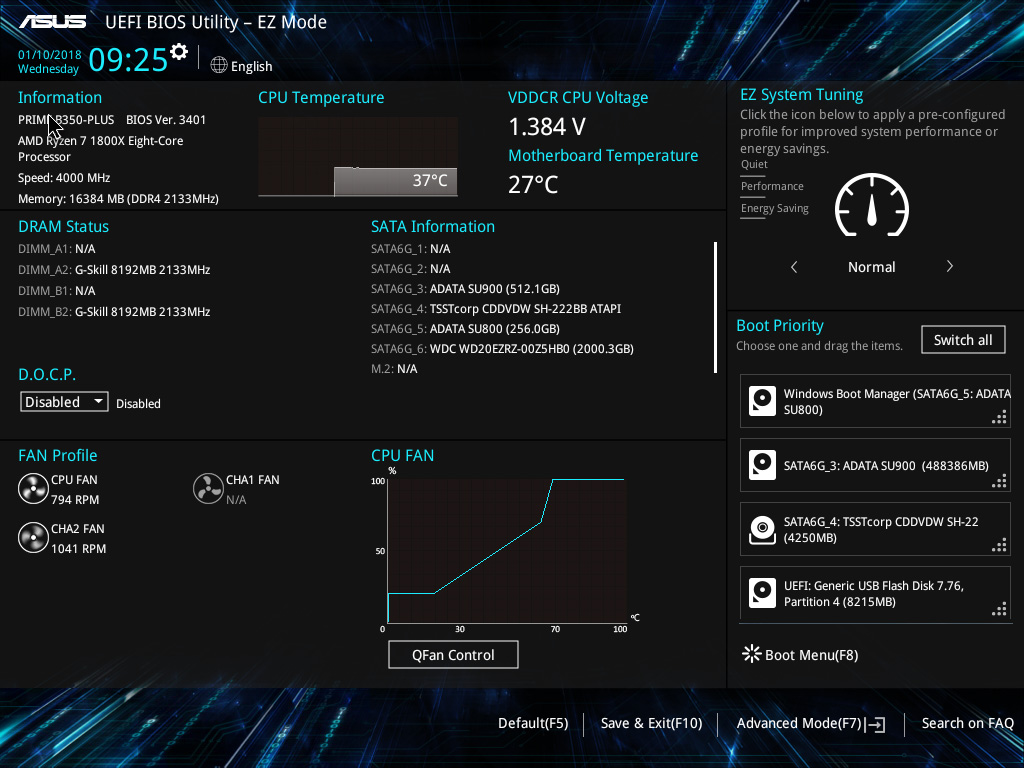1024x768 pixels.
Task: Click Memory: 16384 MB (DDR4 2133MHz) text
Action: click(x=118, y=199)
